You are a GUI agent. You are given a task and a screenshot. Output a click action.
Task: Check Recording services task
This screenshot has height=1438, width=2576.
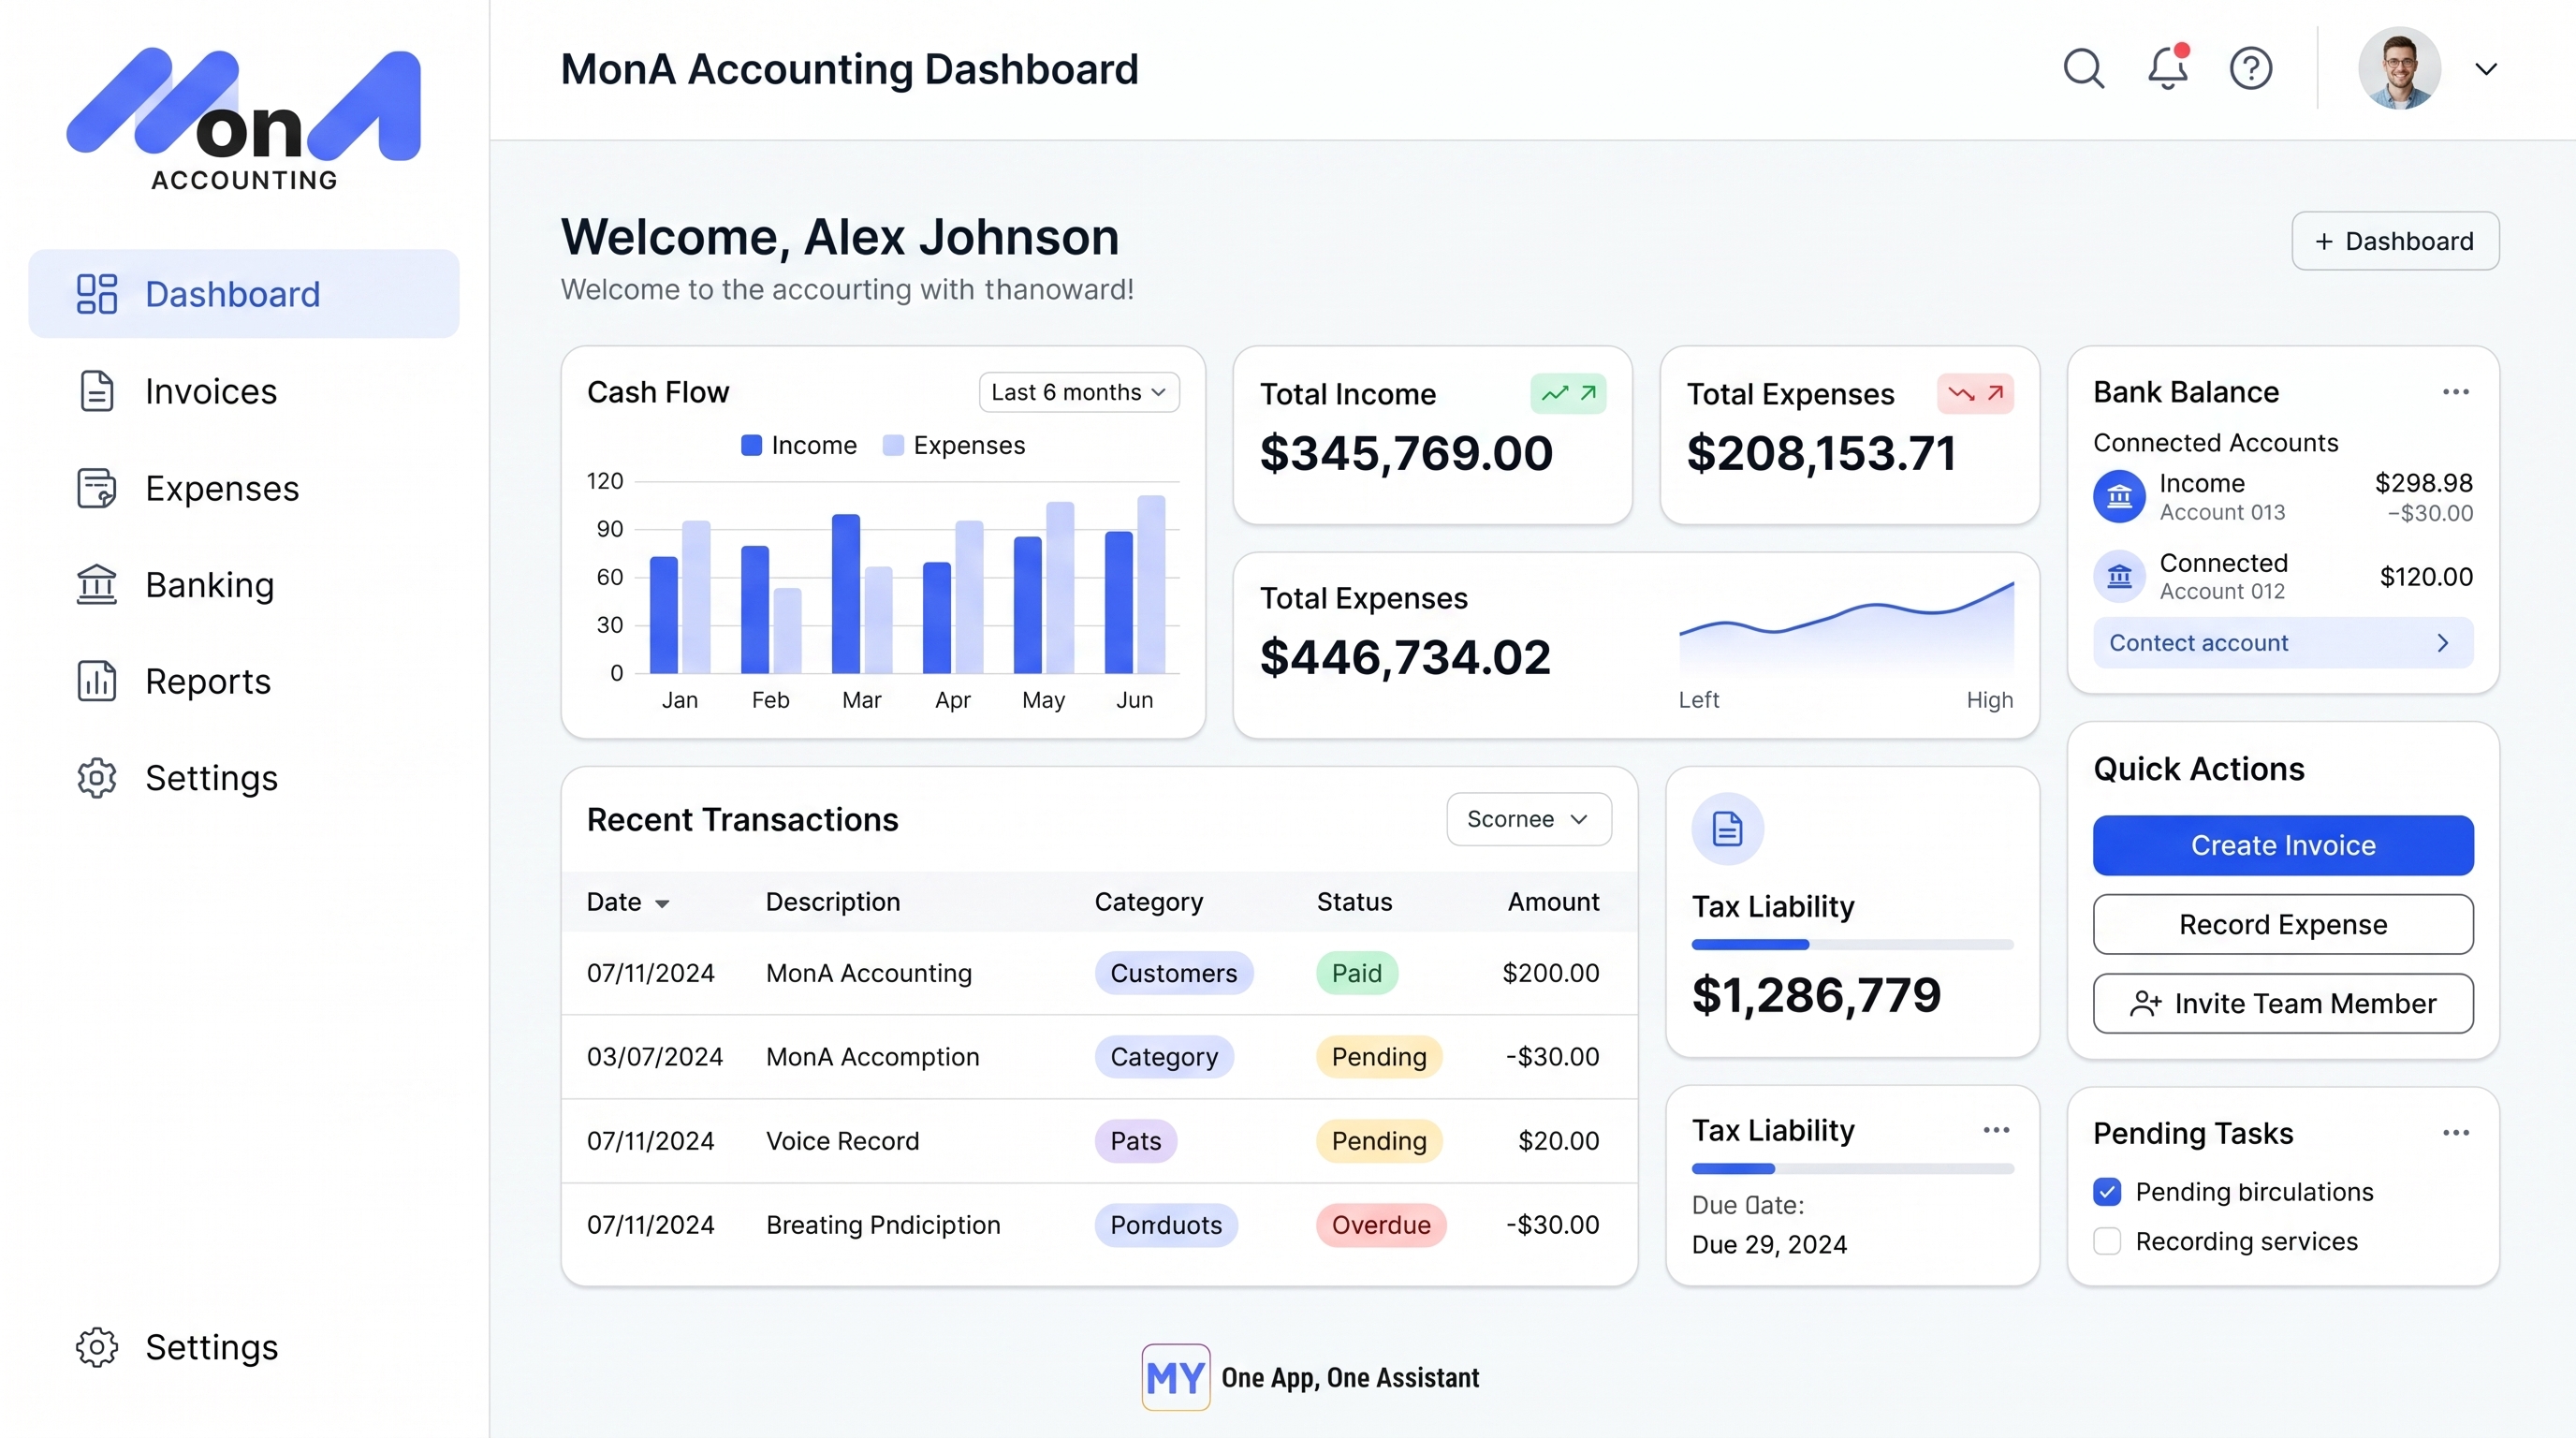(x=2107, y=1241)
